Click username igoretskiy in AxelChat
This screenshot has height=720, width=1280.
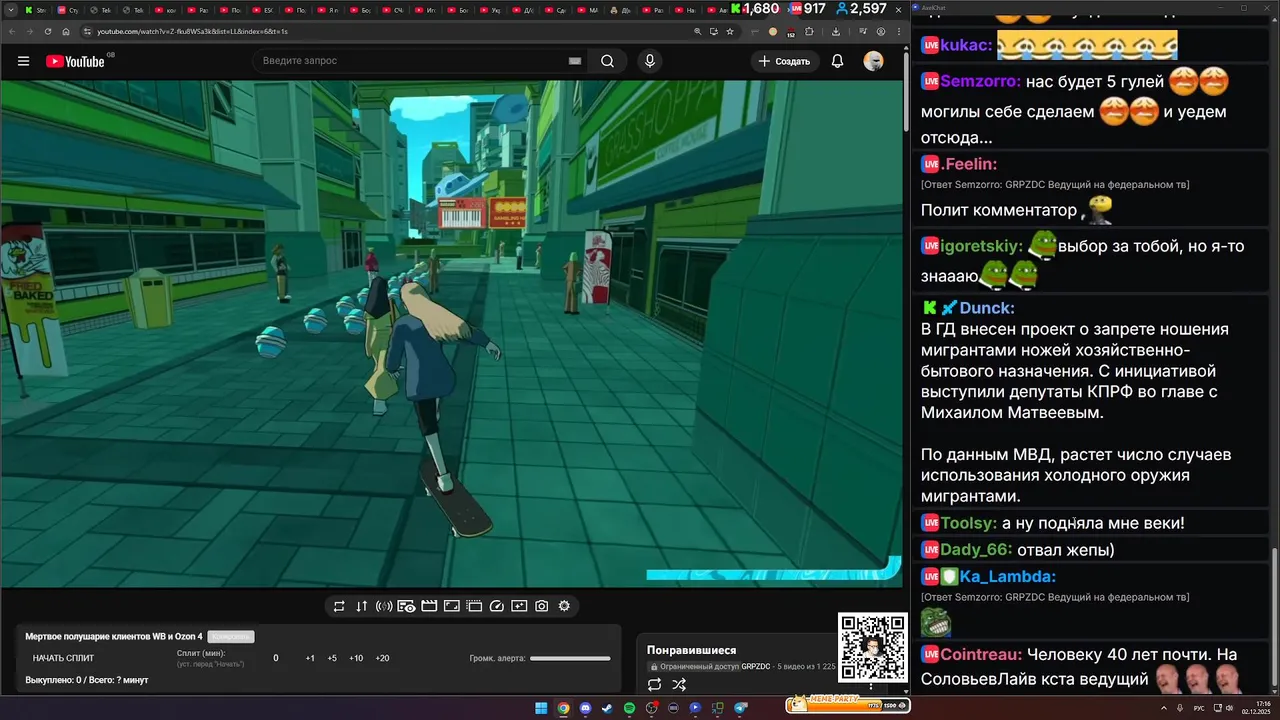(x=982, y=246)
